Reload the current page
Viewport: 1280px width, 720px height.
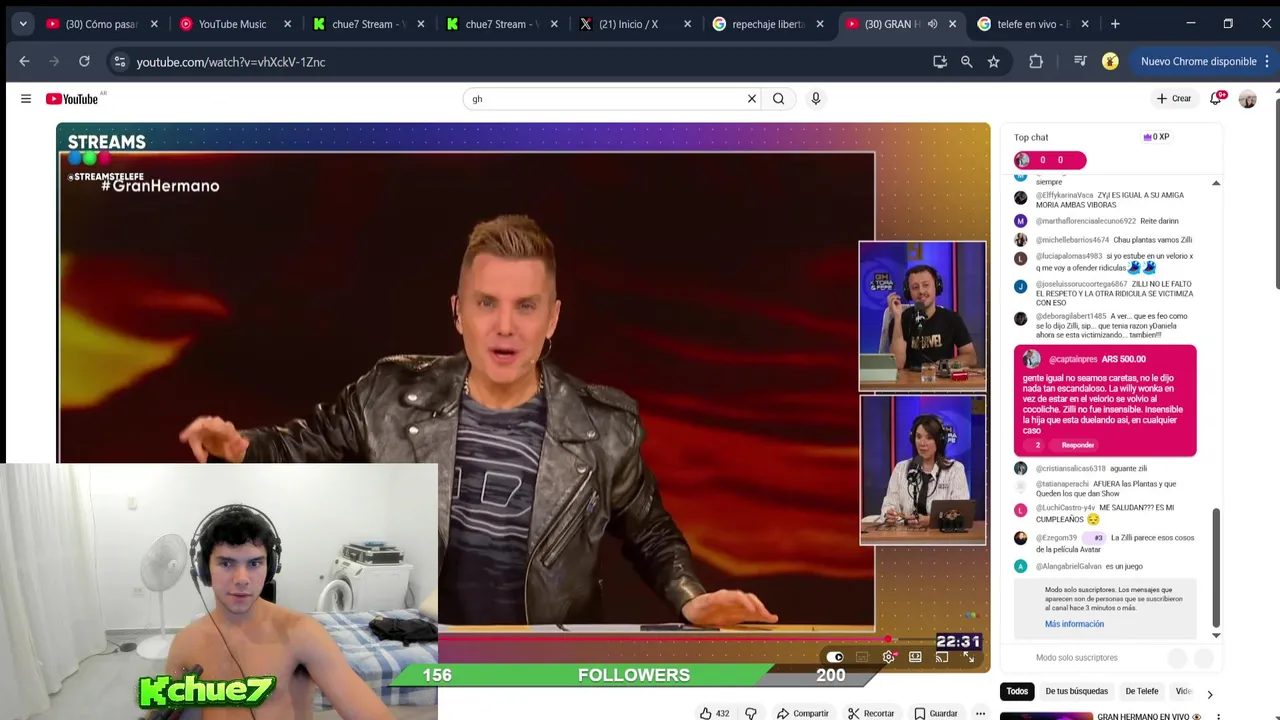coord(84,61)
